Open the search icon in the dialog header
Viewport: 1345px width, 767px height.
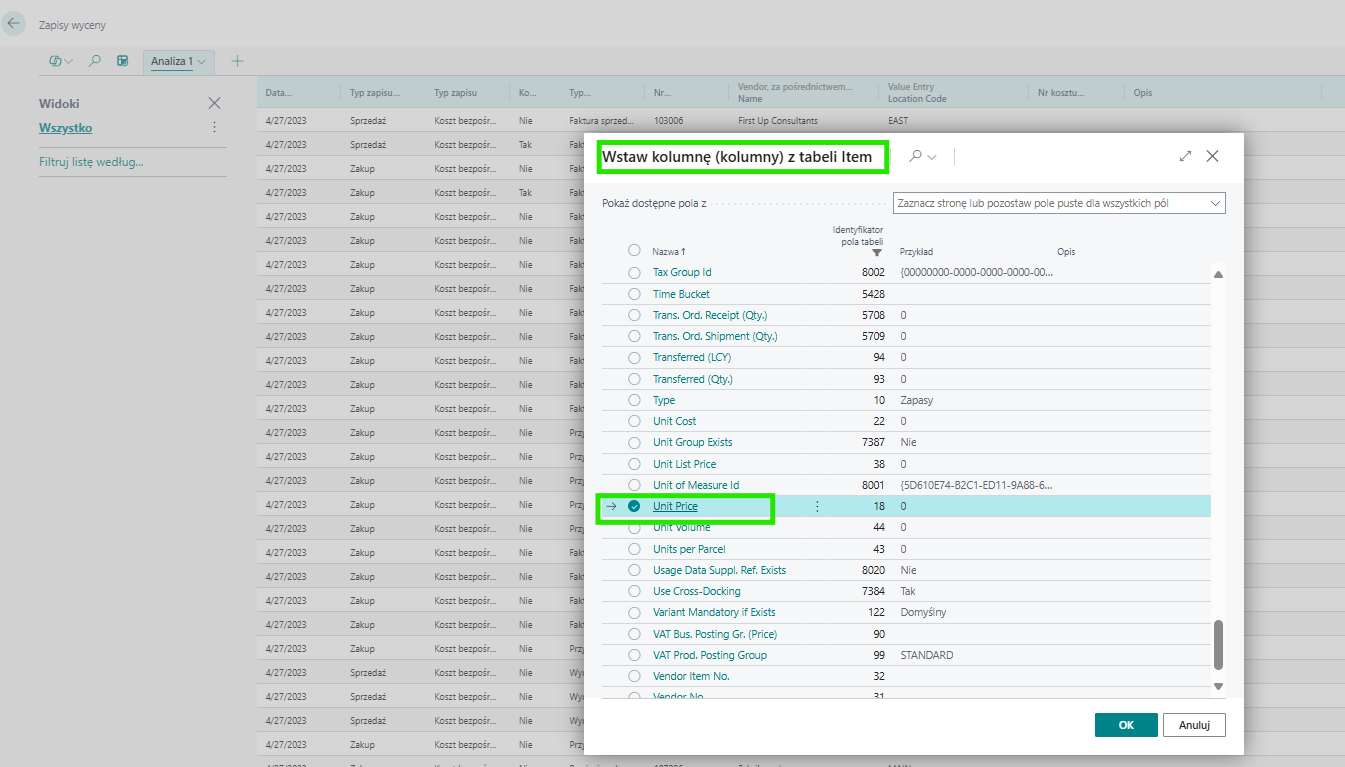(x=915, y=156)
